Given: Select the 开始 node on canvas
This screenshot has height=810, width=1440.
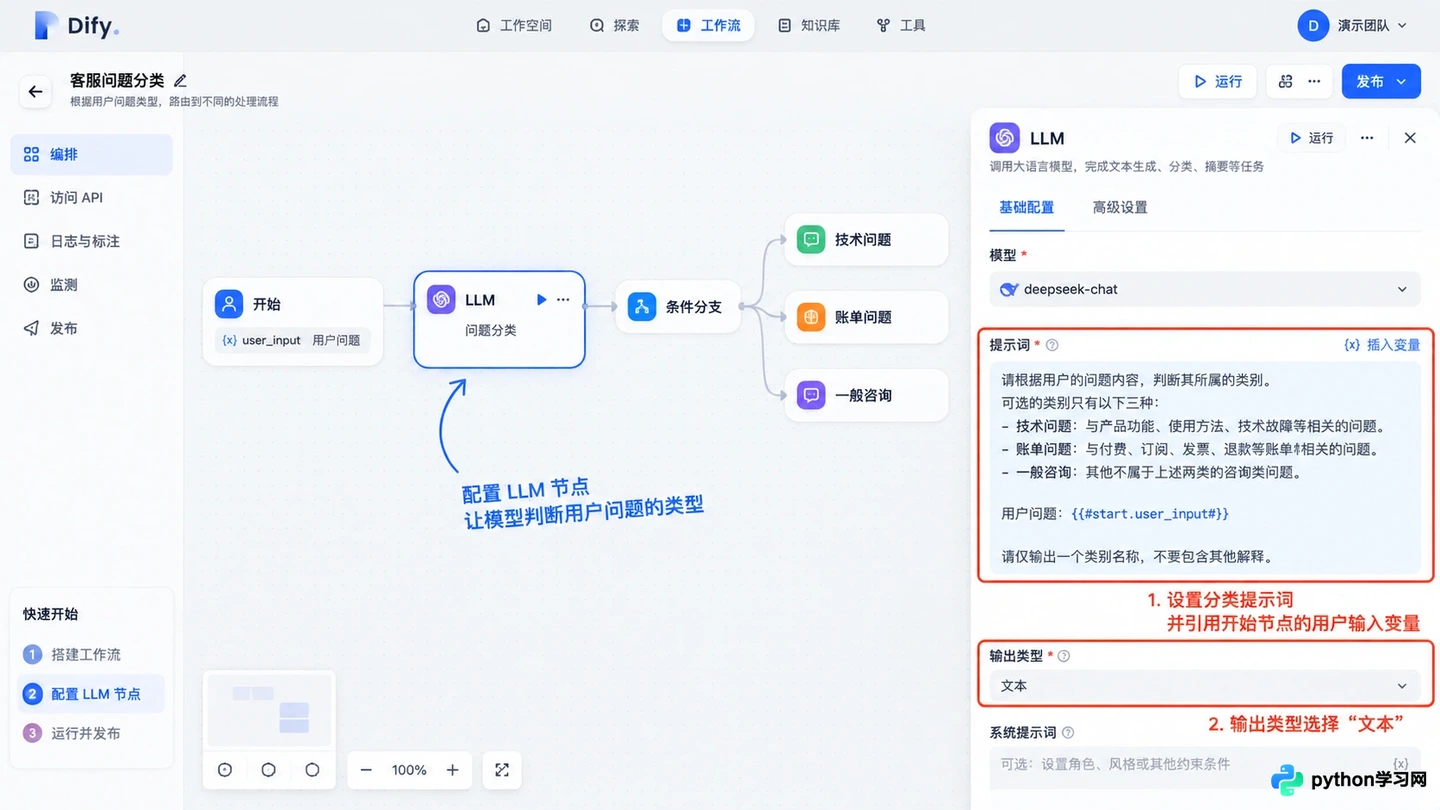Looking at the screenshot, I should pos(293,321).
